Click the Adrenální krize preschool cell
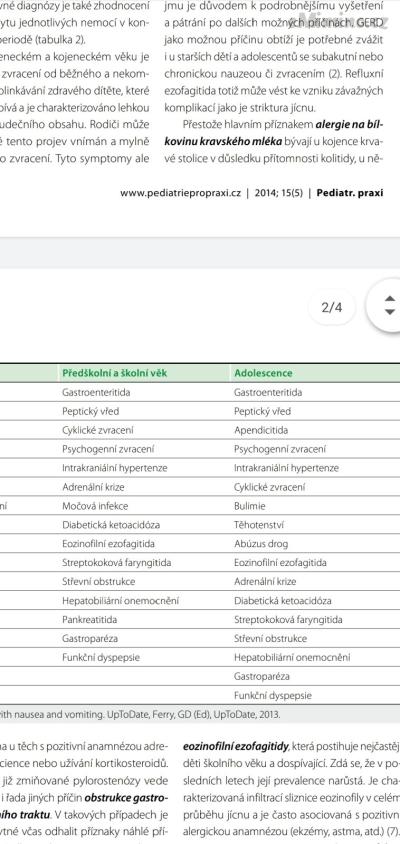 click(x=93, y=487)
